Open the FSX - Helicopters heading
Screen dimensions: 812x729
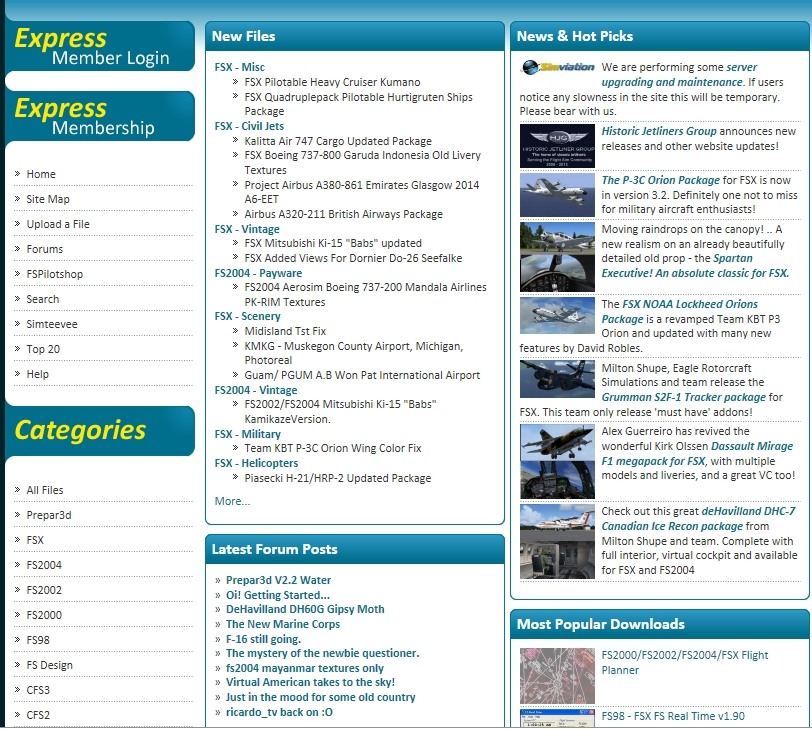[x=256, y=463]
